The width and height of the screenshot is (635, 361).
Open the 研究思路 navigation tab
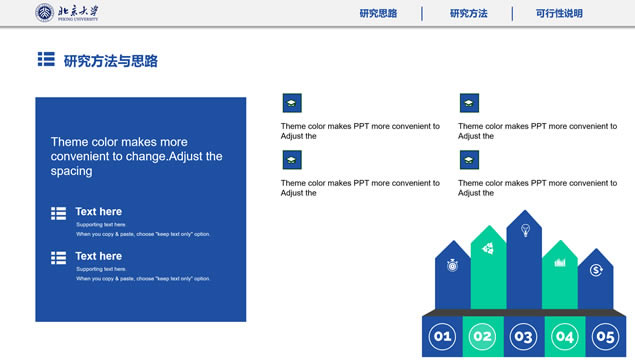point(378,13)
